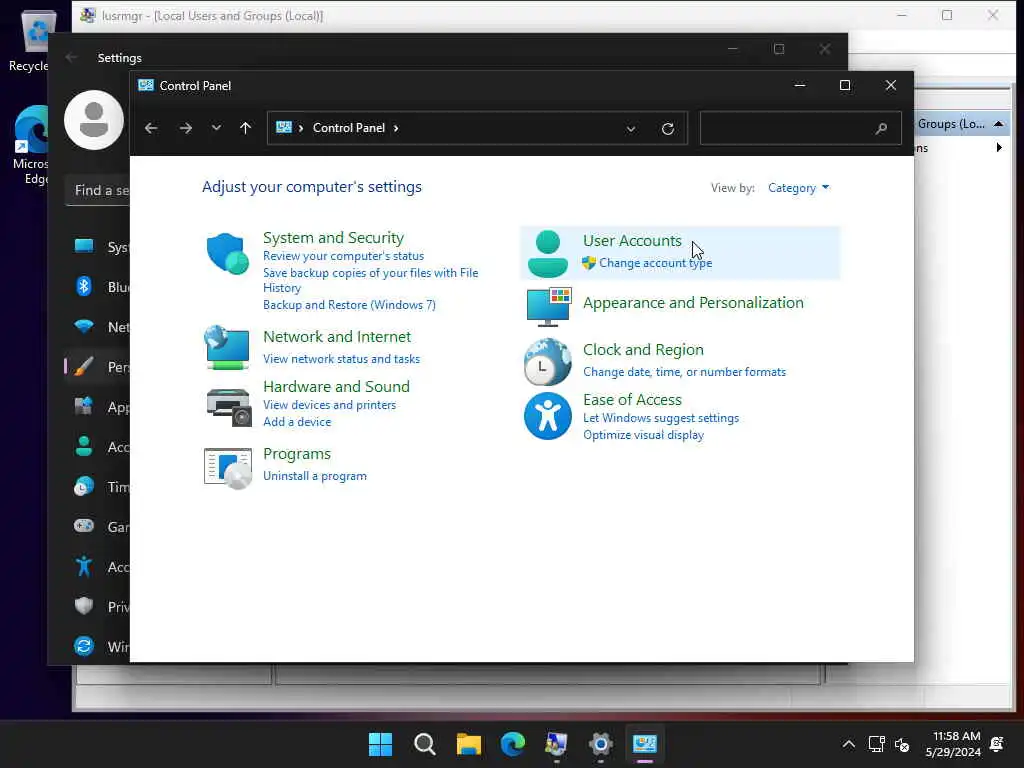1024x768 pixels.
Task: Refresh the Control Panel view
Action: coord(667,129)
